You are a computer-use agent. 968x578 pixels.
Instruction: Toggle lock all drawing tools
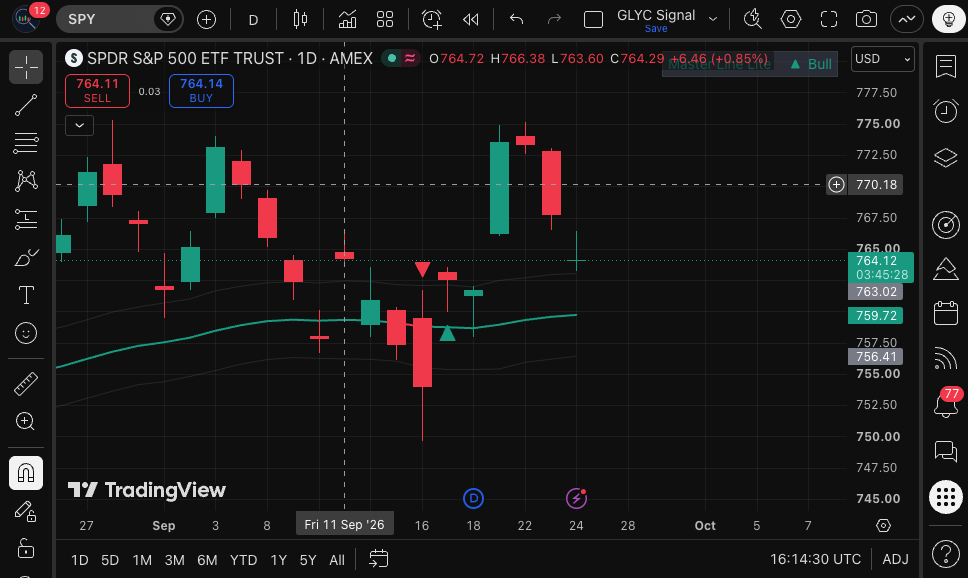point(26,548)
